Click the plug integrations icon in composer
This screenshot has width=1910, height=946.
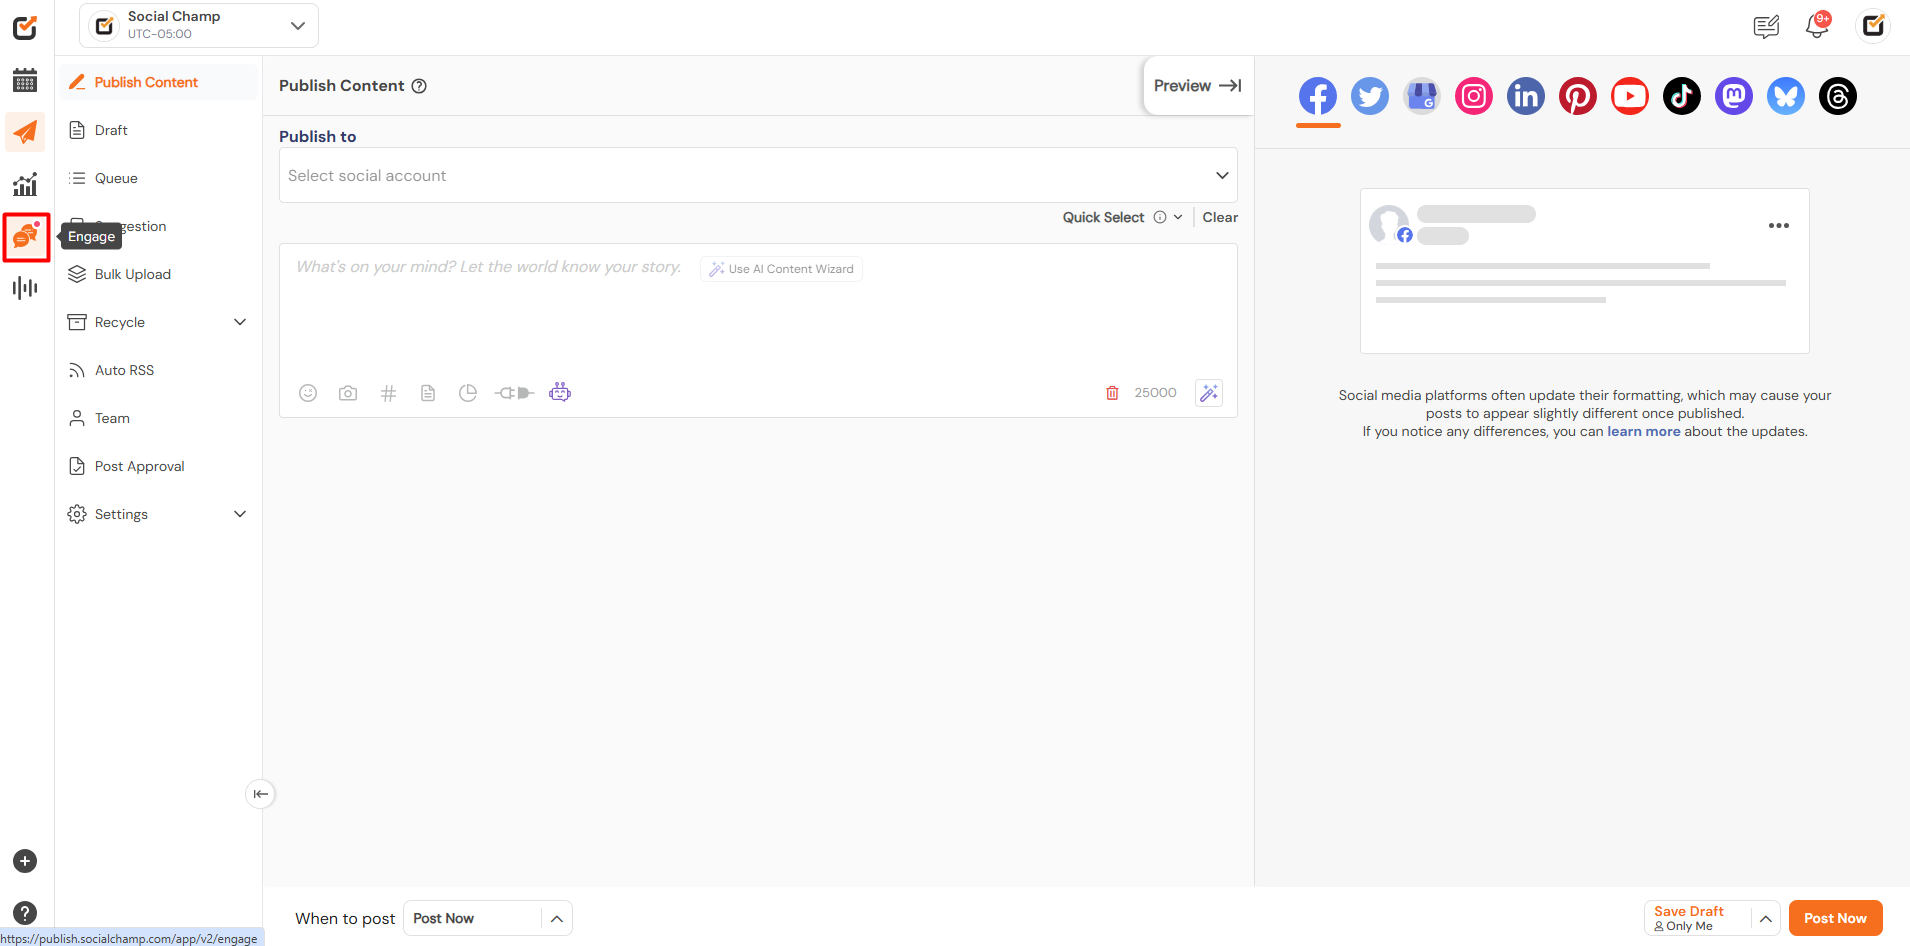514,393
